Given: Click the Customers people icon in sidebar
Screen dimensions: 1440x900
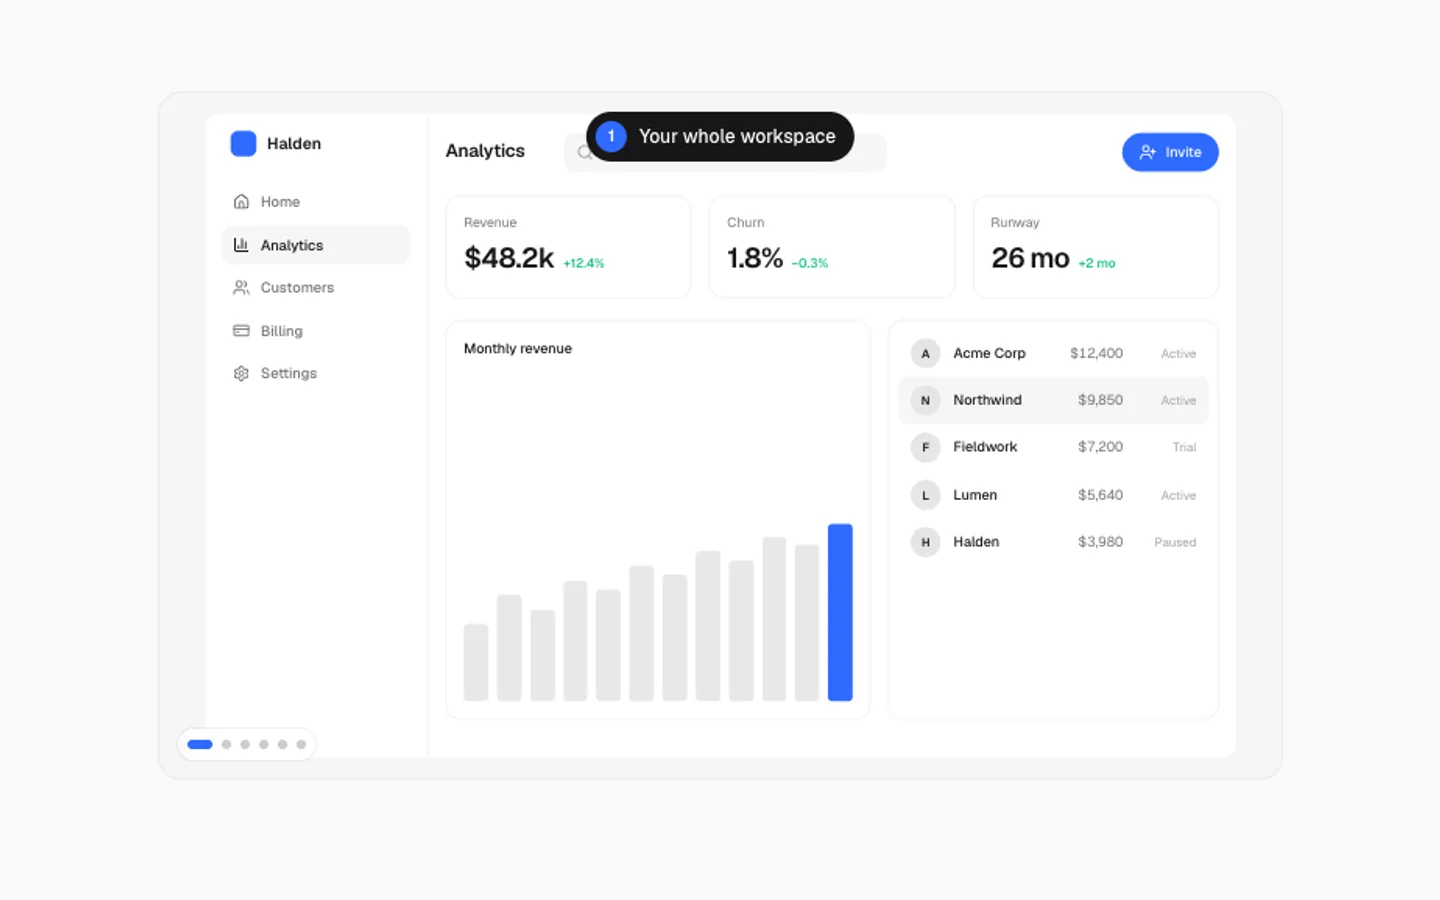Looking at the screenshot, I should [241, 288].
